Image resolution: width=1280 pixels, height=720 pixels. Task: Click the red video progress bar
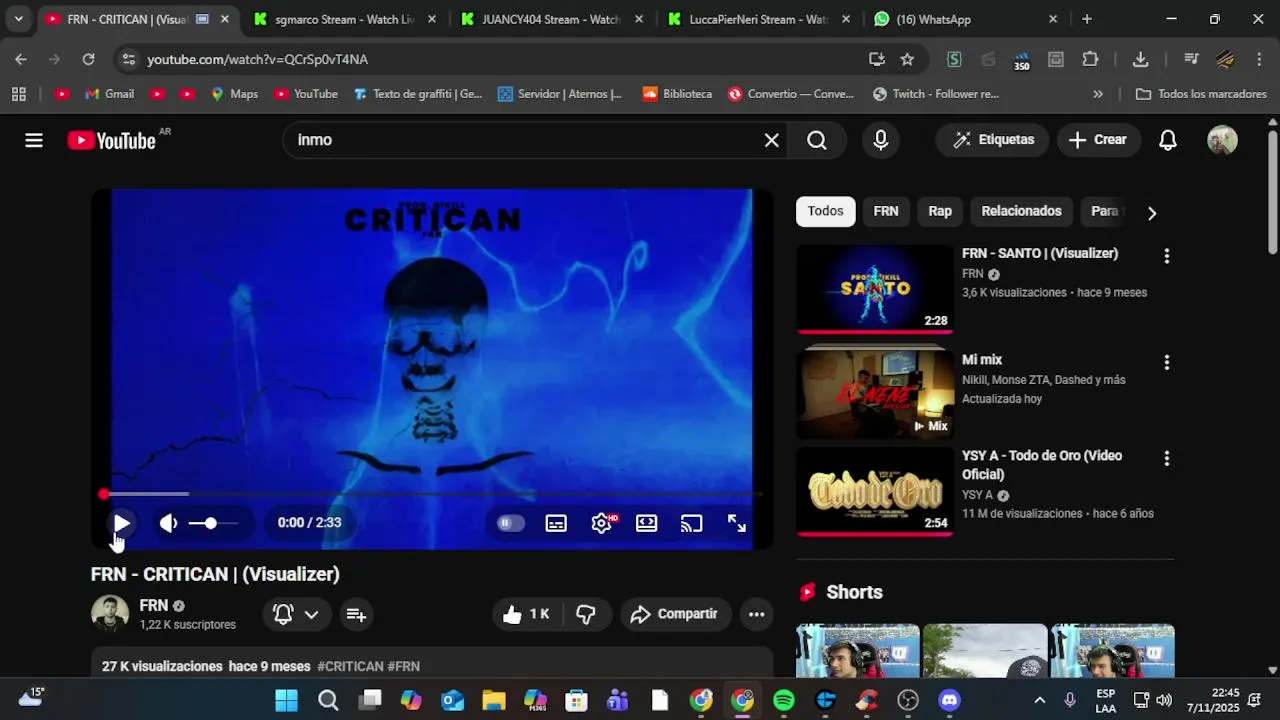pyautogui.click(x=432, y=494)
